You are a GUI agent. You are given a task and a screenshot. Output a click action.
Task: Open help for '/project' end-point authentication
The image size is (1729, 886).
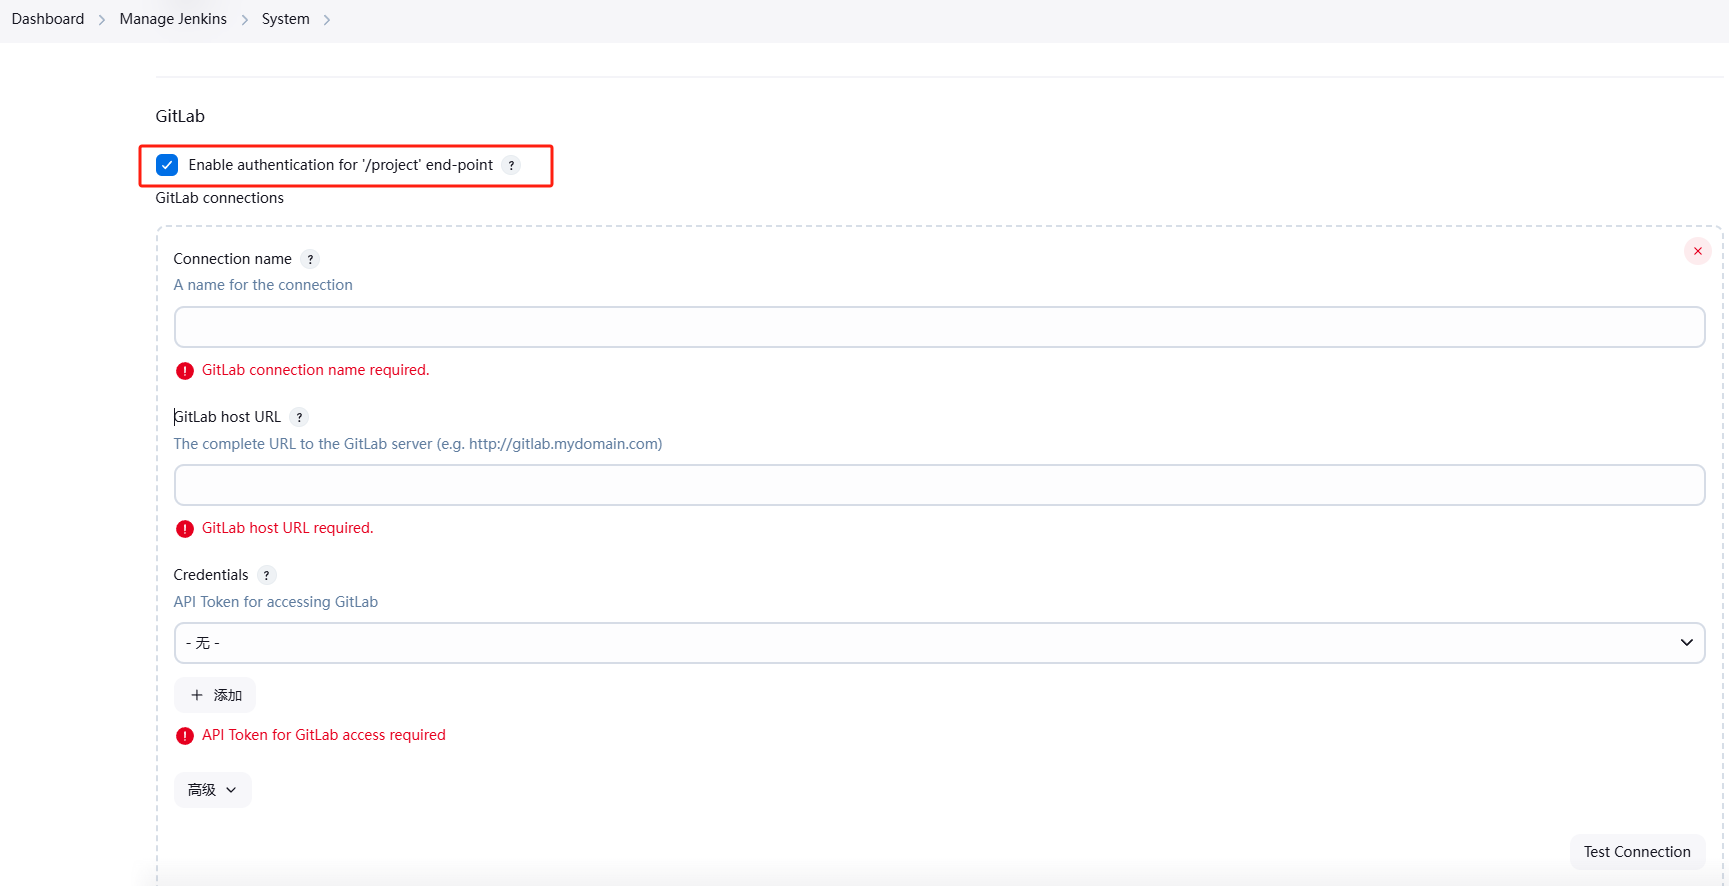[x=511, y=165]
